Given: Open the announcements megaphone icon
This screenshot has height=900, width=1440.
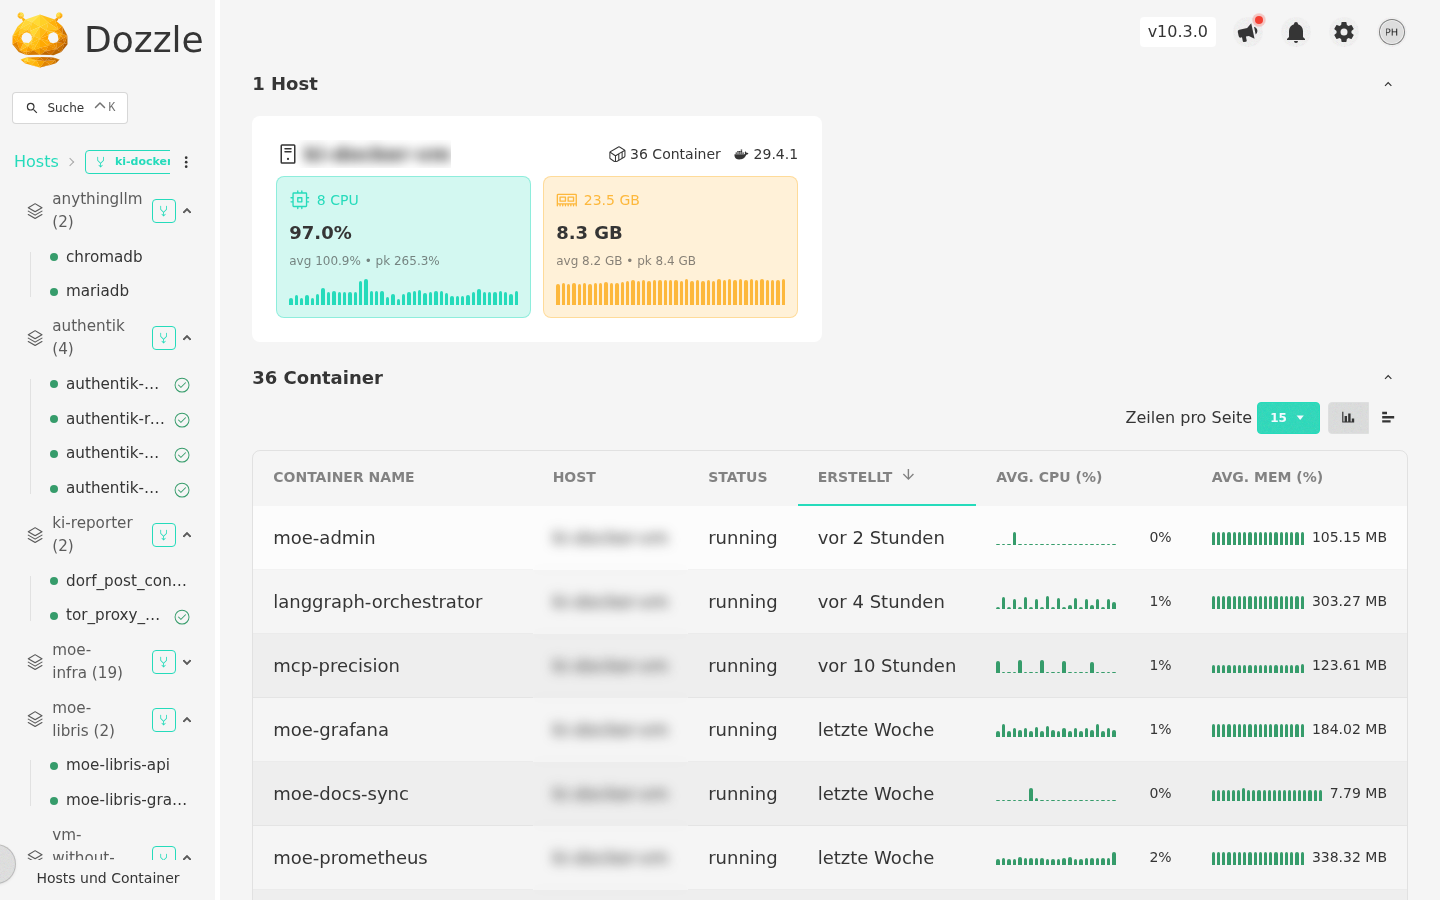Looking at the screenshot, I should click(1247, 32).
